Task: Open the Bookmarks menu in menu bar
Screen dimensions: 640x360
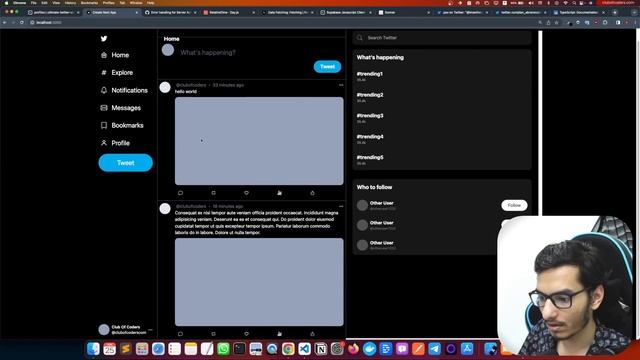Action: pos(89,3)
